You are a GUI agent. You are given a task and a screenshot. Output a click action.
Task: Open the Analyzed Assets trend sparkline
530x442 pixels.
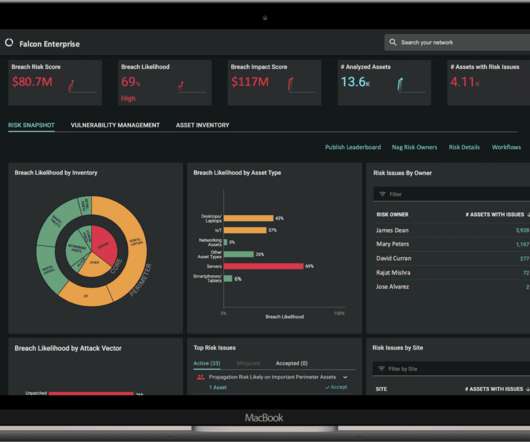click(411, 84)
